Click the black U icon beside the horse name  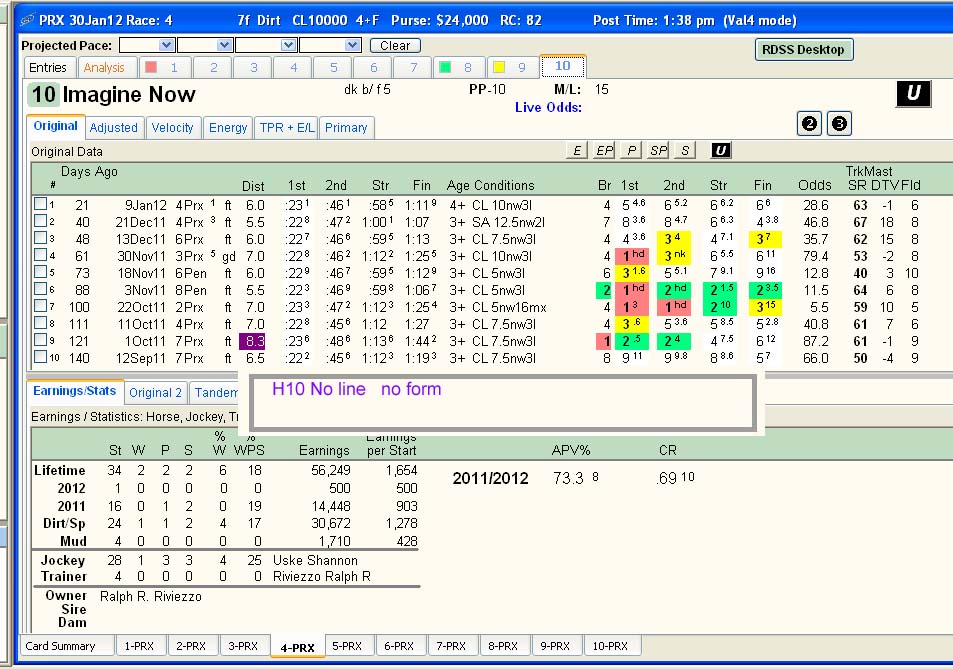pyautogui.click(x=913, y=94)
